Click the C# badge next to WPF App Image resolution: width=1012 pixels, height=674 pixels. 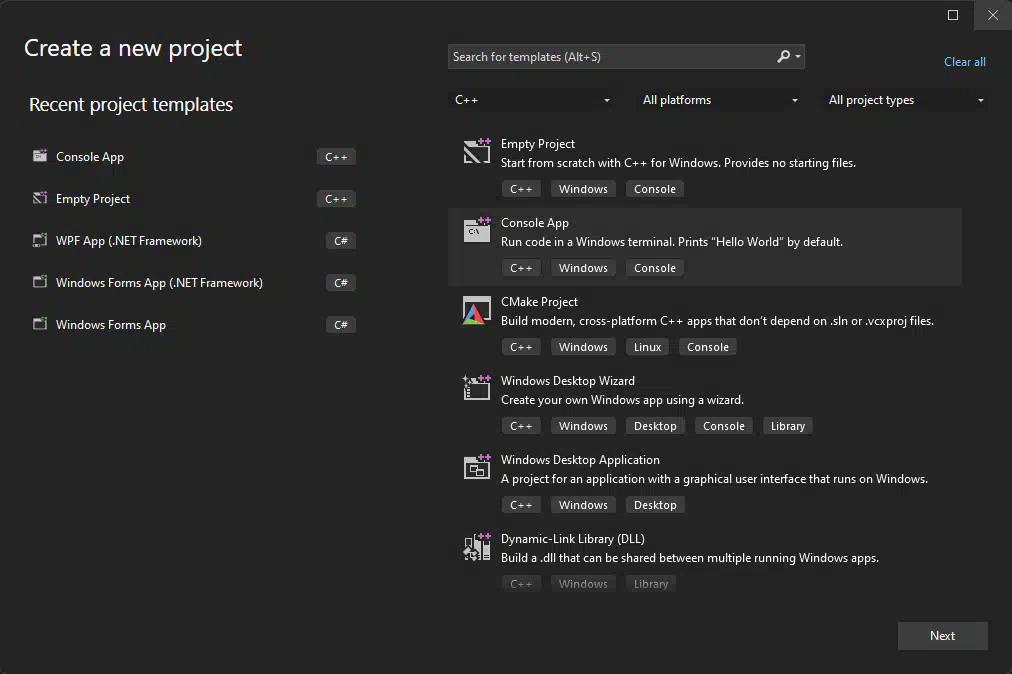[341, 241]
